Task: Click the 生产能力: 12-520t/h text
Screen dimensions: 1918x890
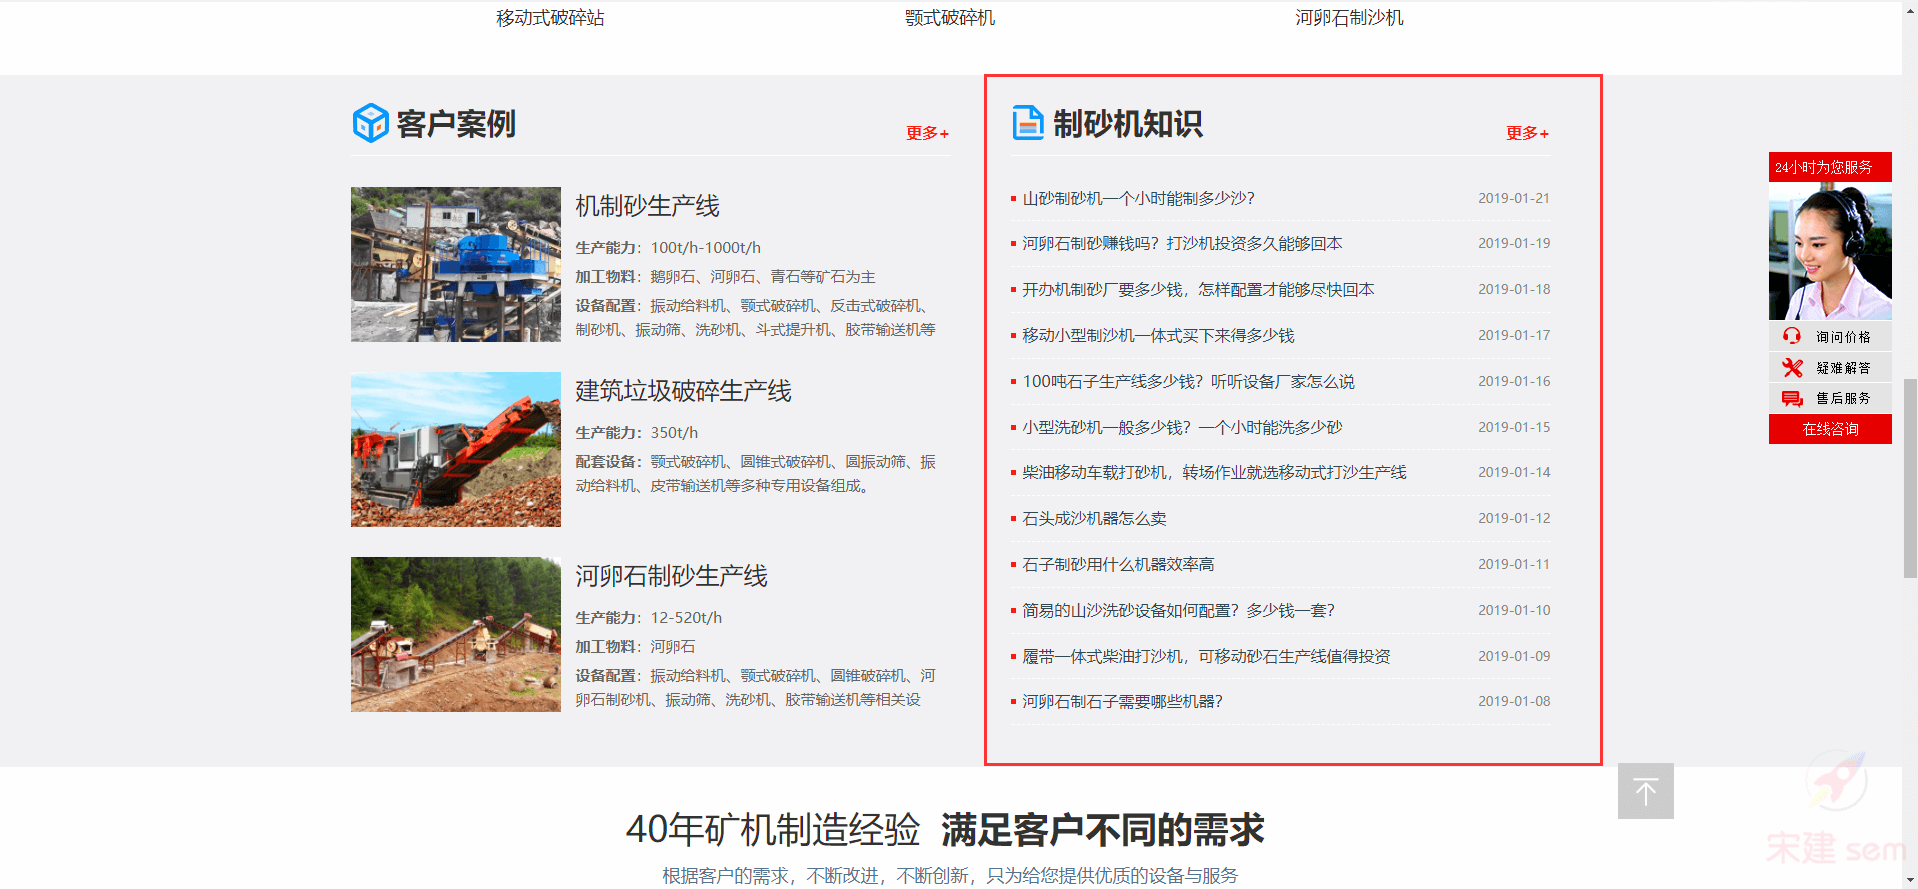Action: (x=648, y=617)
